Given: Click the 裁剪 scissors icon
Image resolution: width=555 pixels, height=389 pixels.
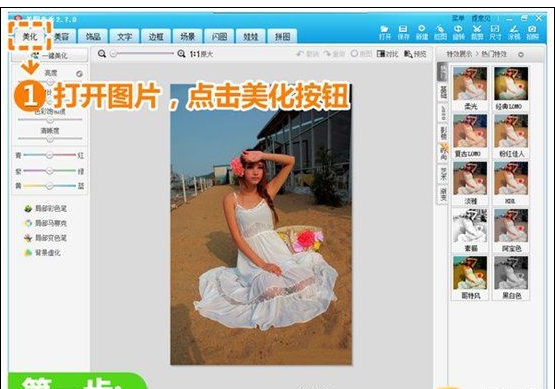Looking at the screenshot, I should tap(477, 32).
